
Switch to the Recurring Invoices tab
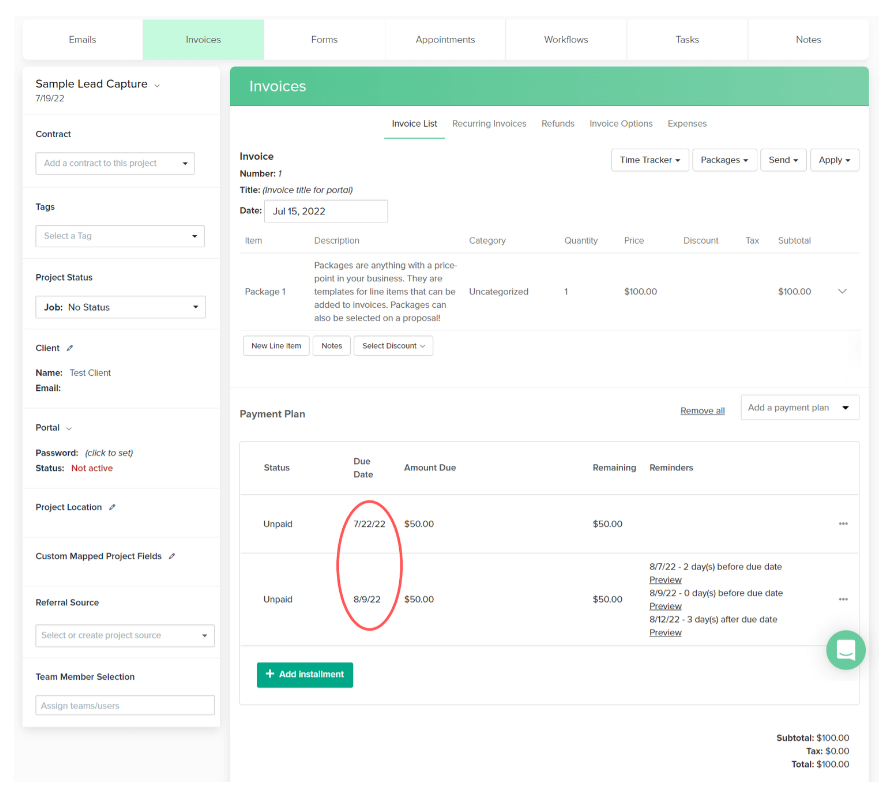coord(489,124)
